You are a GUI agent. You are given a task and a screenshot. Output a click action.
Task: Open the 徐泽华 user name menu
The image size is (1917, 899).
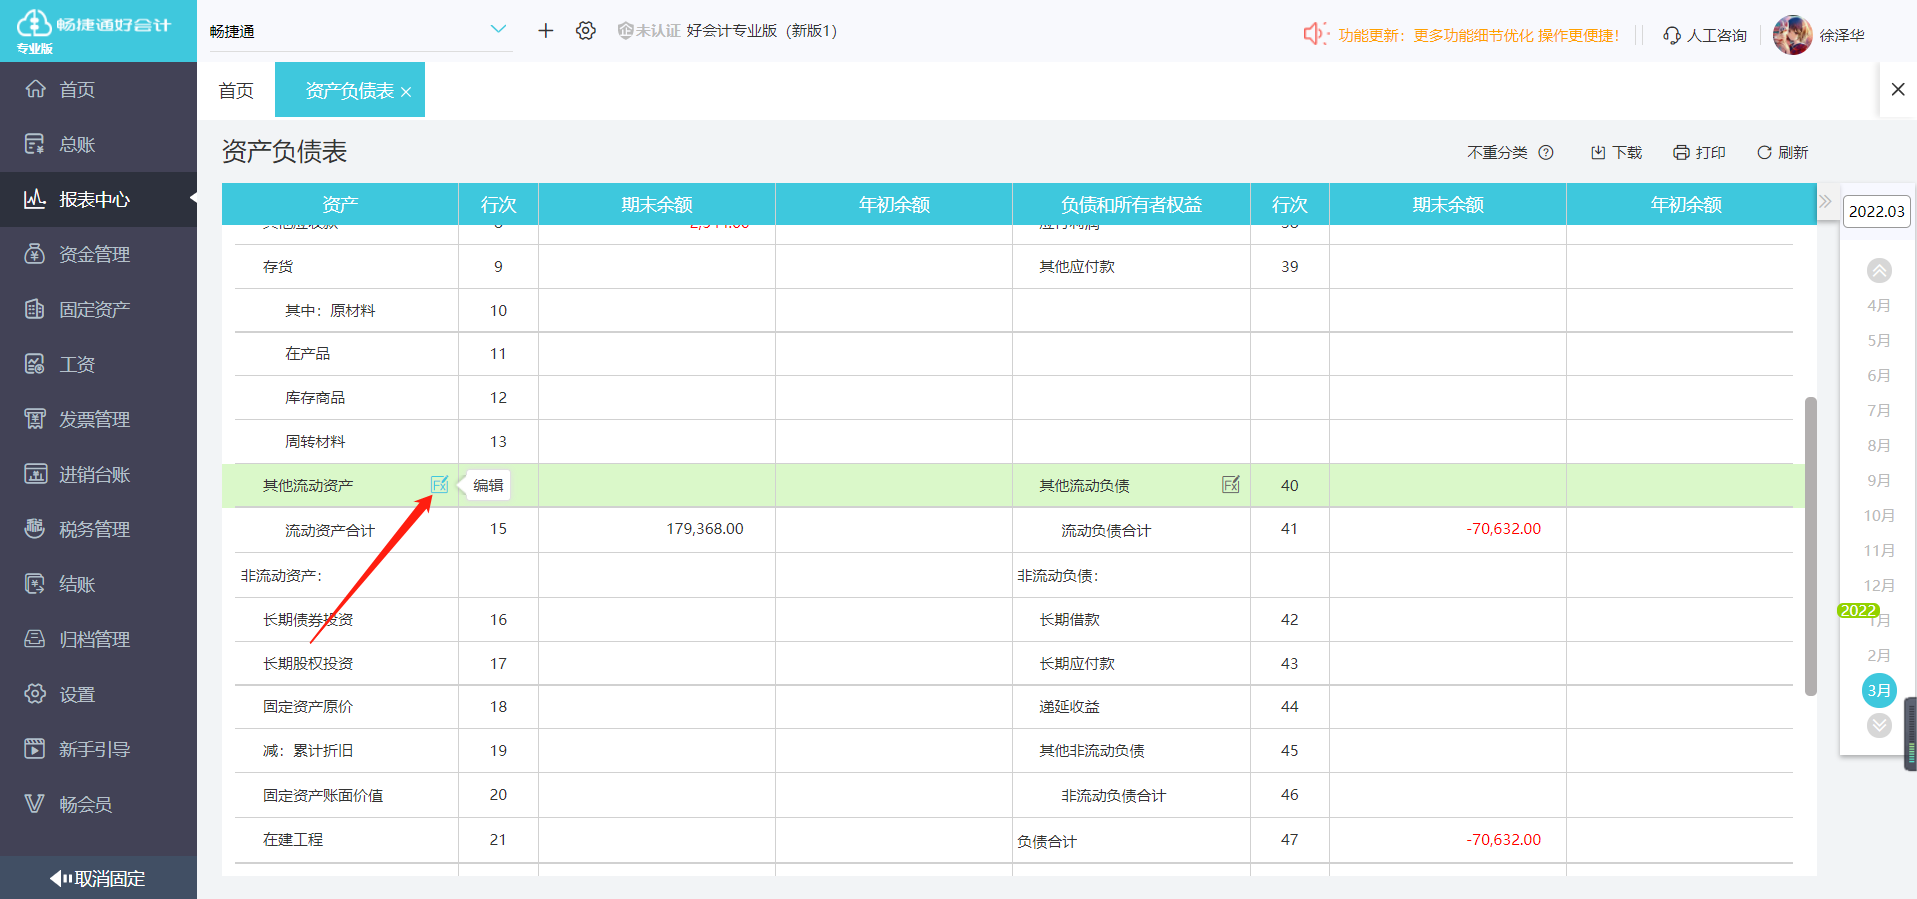click(1842, 35)
